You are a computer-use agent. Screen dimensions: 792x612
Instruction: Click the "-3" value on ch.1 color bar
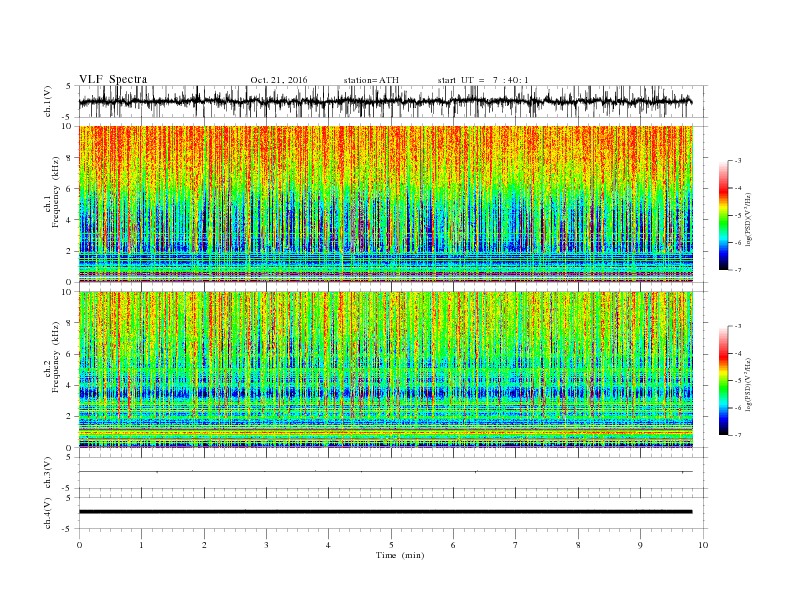tap(738, 161)
